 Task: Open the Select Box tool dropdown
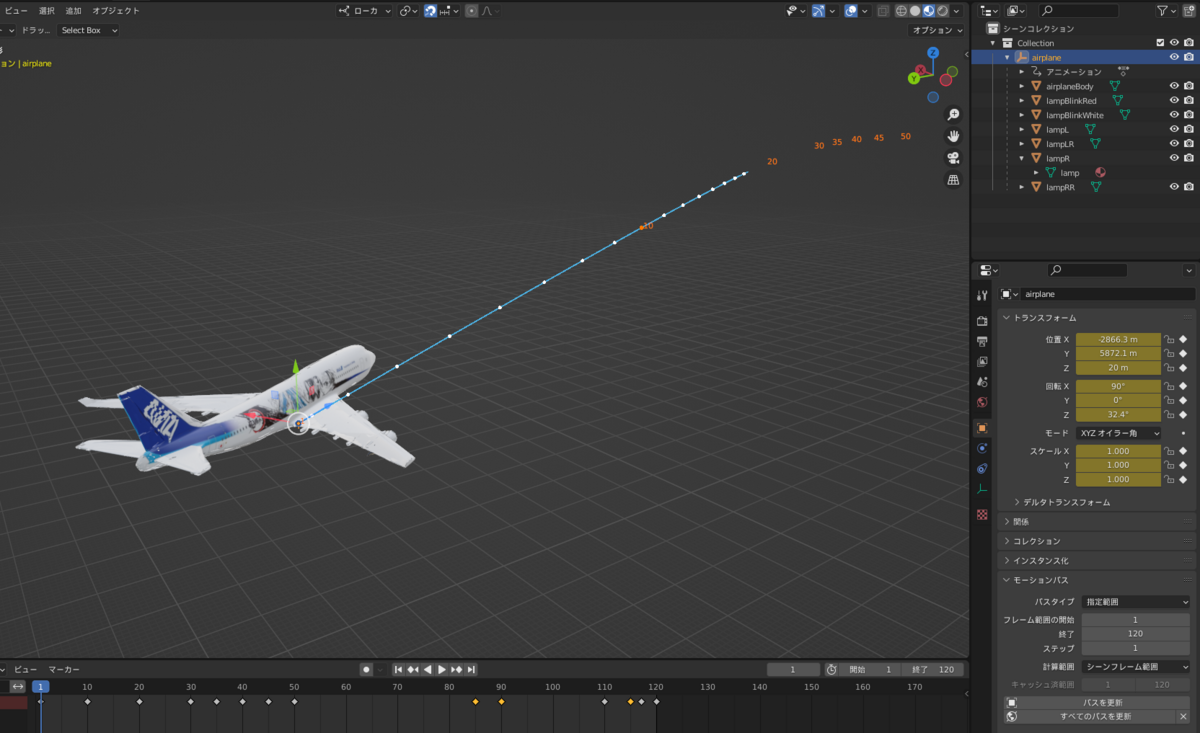[x=88, y=30]
